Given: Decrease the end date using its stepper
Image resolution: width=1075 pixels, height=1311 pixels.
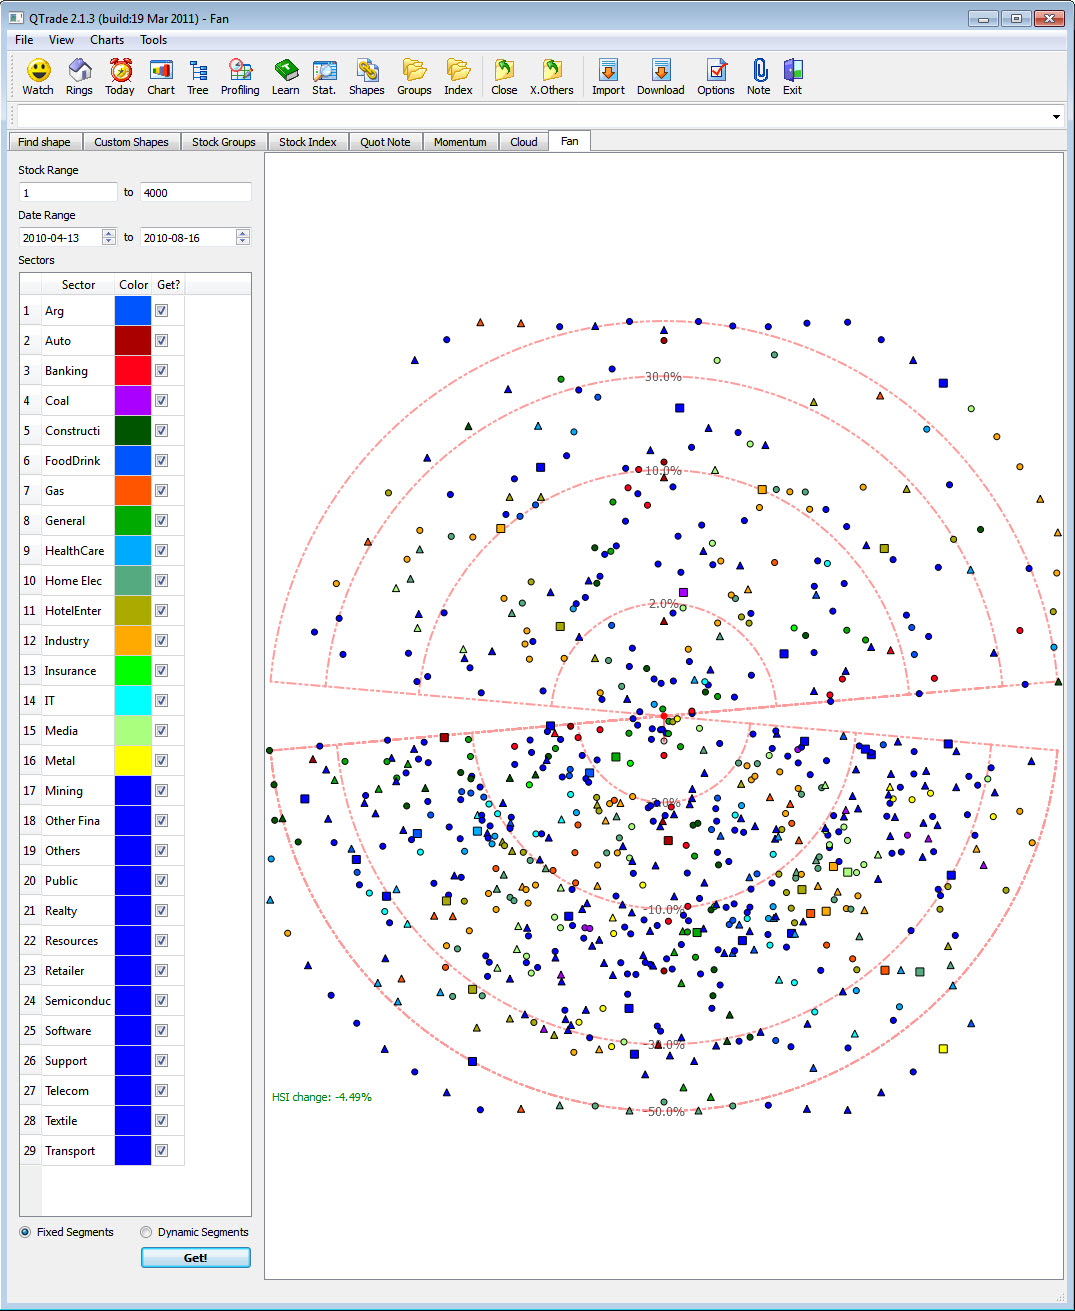Looking at the screenshot, I should (x=242, y=241).
